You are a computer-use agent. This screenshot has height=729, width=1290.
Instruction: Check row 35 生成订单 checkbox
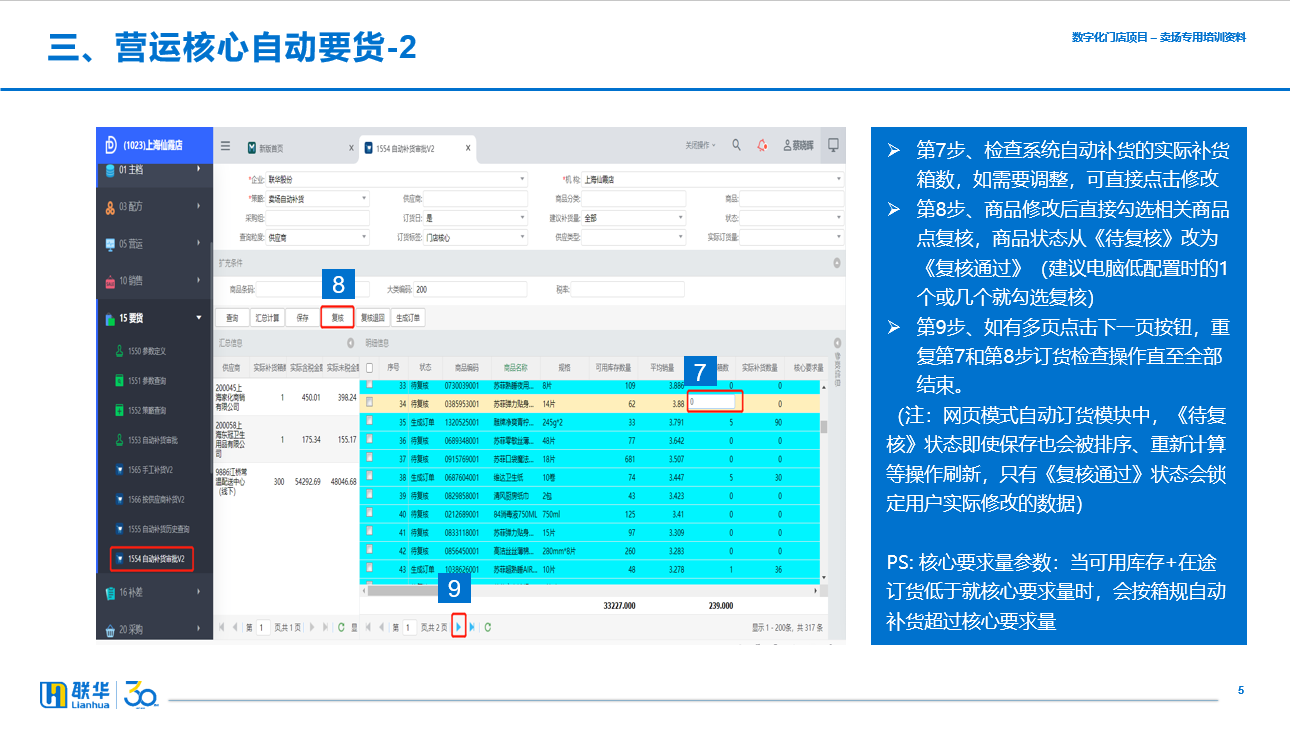(369, 422)
